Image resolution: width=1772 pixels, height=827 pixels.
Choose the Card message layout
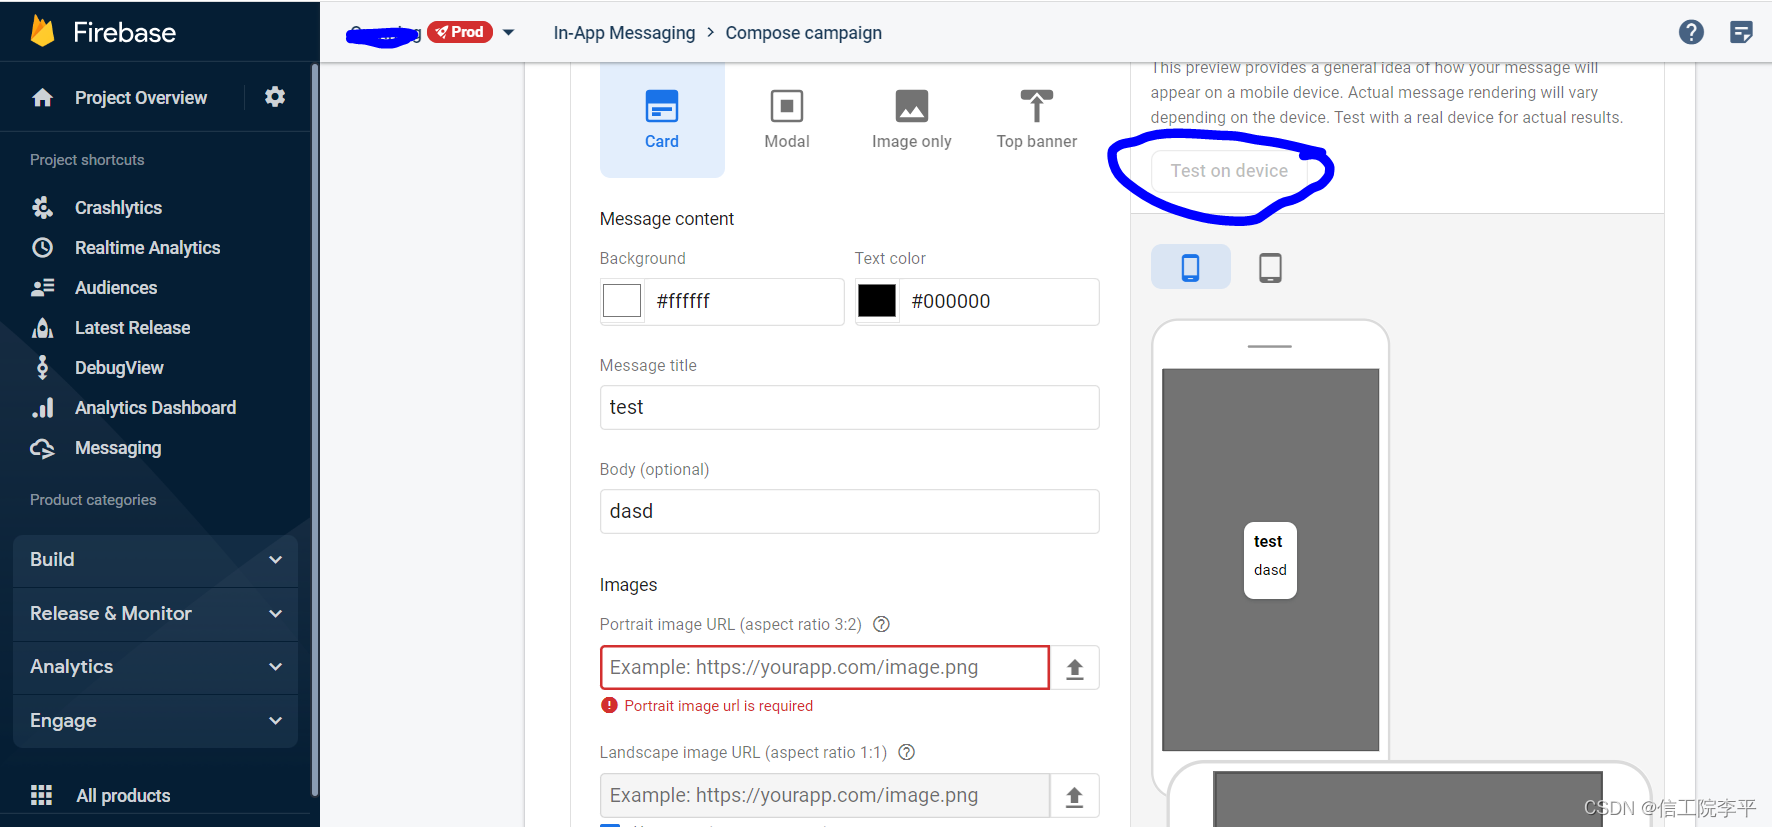tap(662, 120)
